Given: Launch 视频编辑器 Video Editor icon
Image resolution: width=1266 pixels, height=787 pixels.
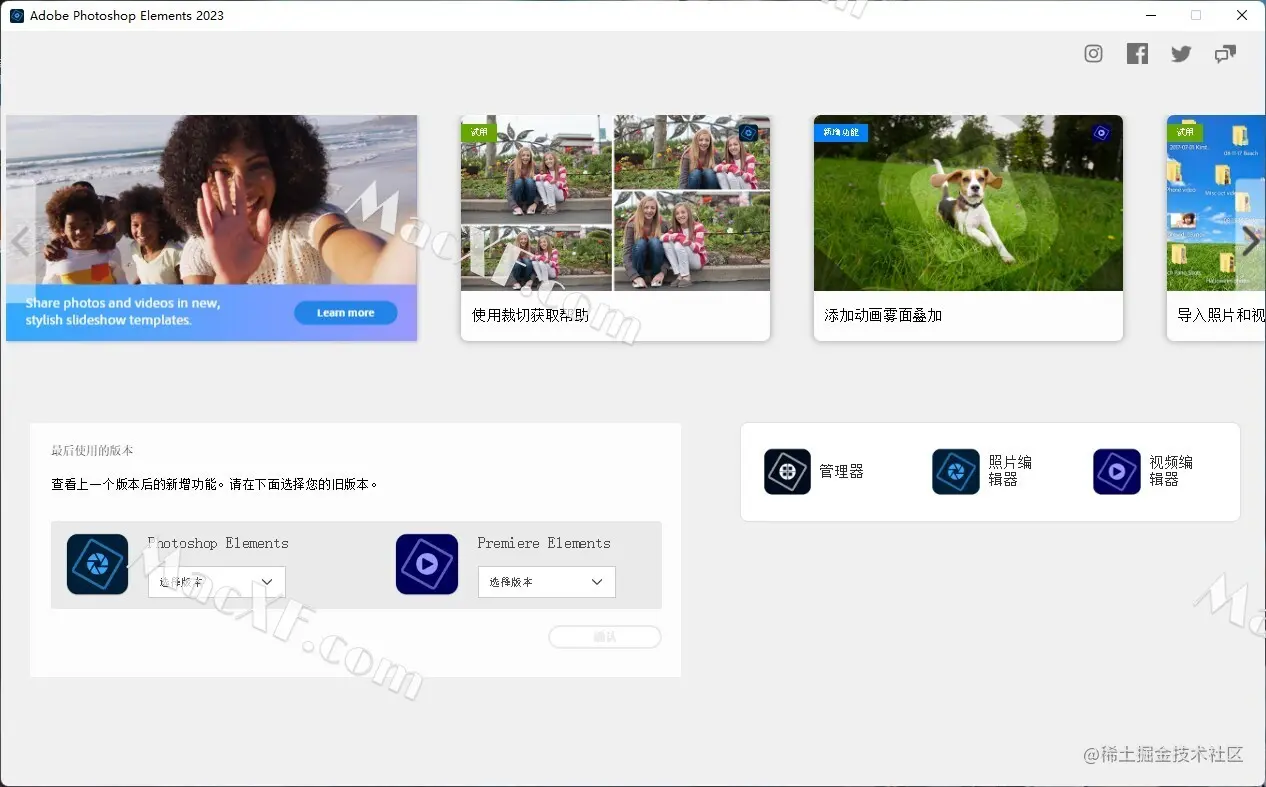Looking at the screenshot, I should [x=1117, y=471].
